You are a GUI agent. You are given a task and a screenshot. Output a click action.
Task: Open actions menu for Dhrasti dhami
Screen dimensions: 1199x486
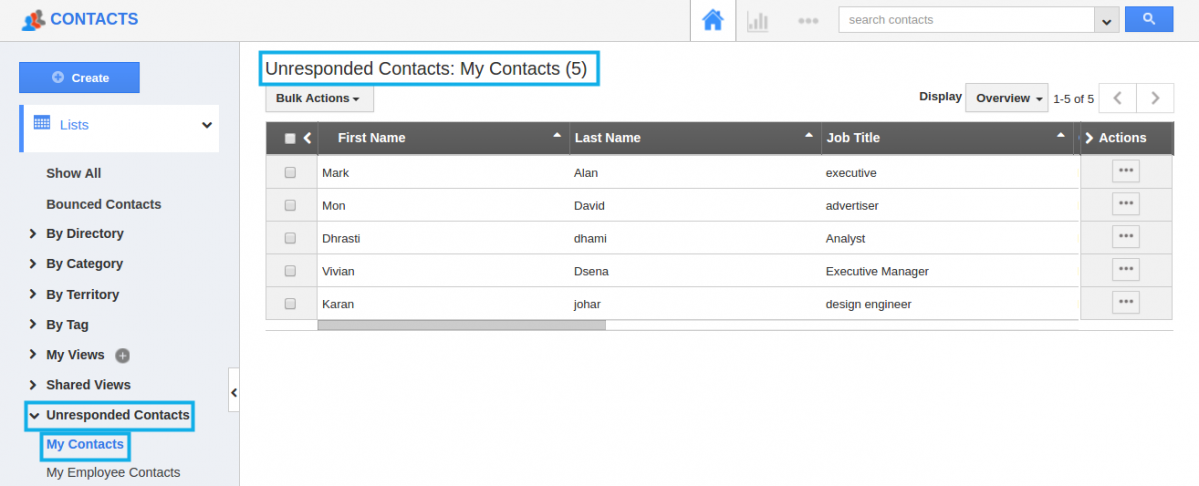pyautogui.click(x=1126, y=237)
